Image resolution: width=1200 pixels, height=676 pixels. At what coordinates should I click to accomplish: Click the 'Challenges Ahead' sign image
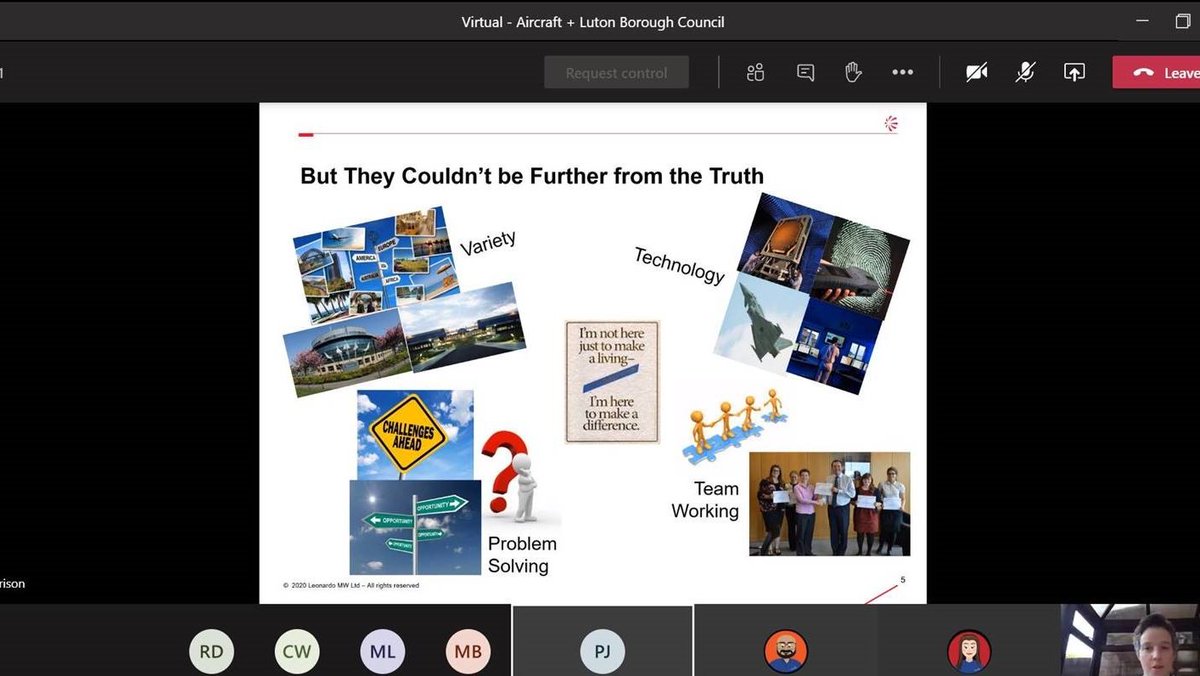click(x=415, y=435)
